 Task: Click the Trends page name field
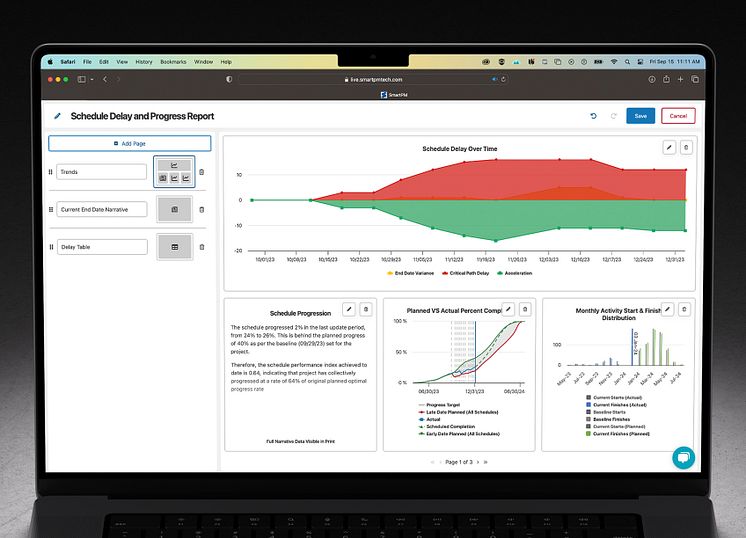point(101,172)
